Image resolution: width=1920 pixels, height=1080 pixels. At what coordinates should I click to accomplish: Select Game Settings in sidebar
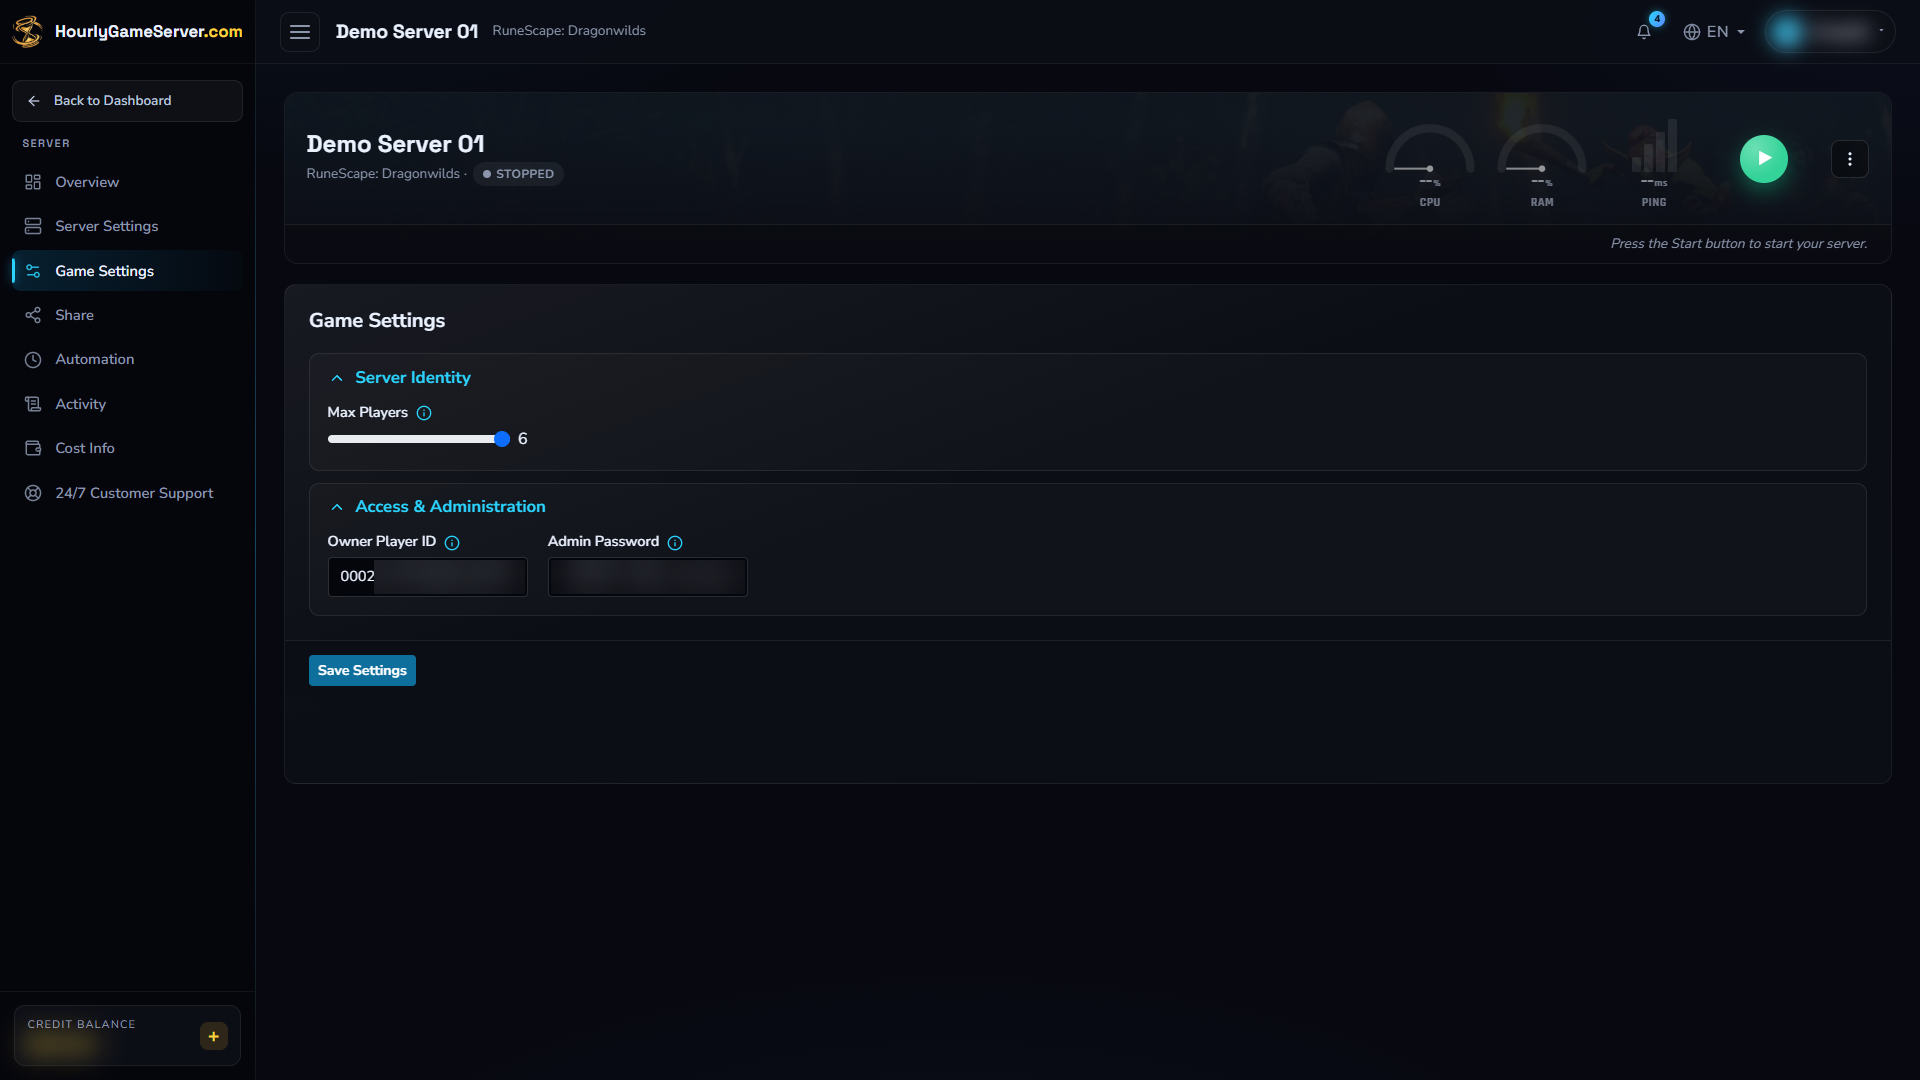[127, 271]
